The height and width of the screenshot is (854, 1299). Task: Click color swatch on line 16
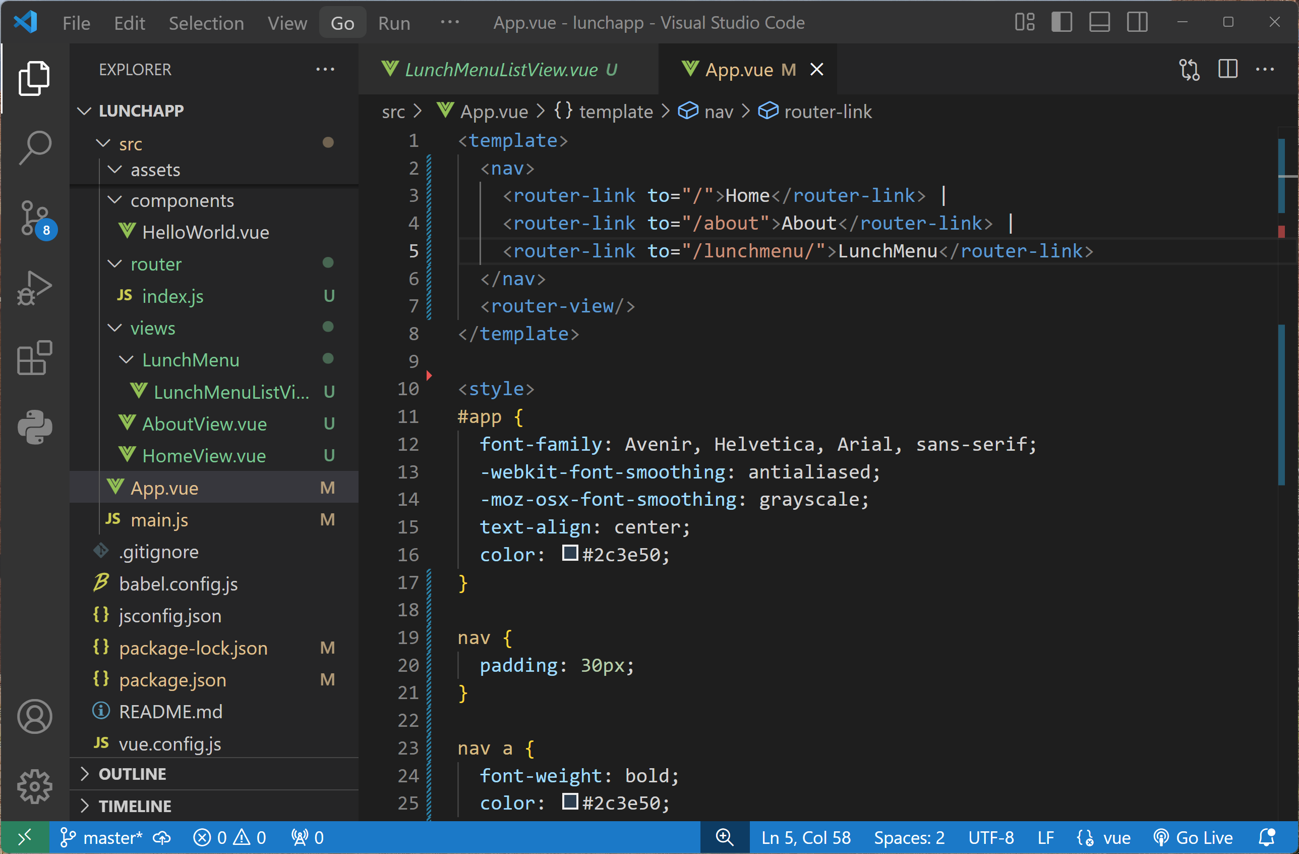coord(570,553)
